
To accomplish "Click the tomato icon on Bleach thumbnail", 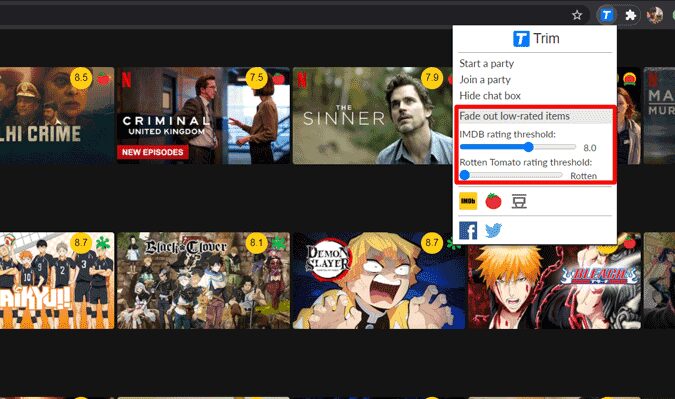I will [x=630, y=242].
